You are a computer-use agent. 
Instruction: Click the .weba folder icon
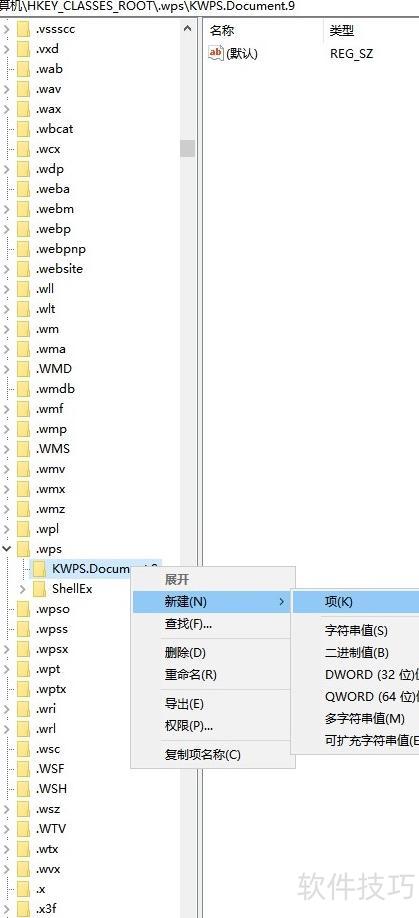[23, 189]
